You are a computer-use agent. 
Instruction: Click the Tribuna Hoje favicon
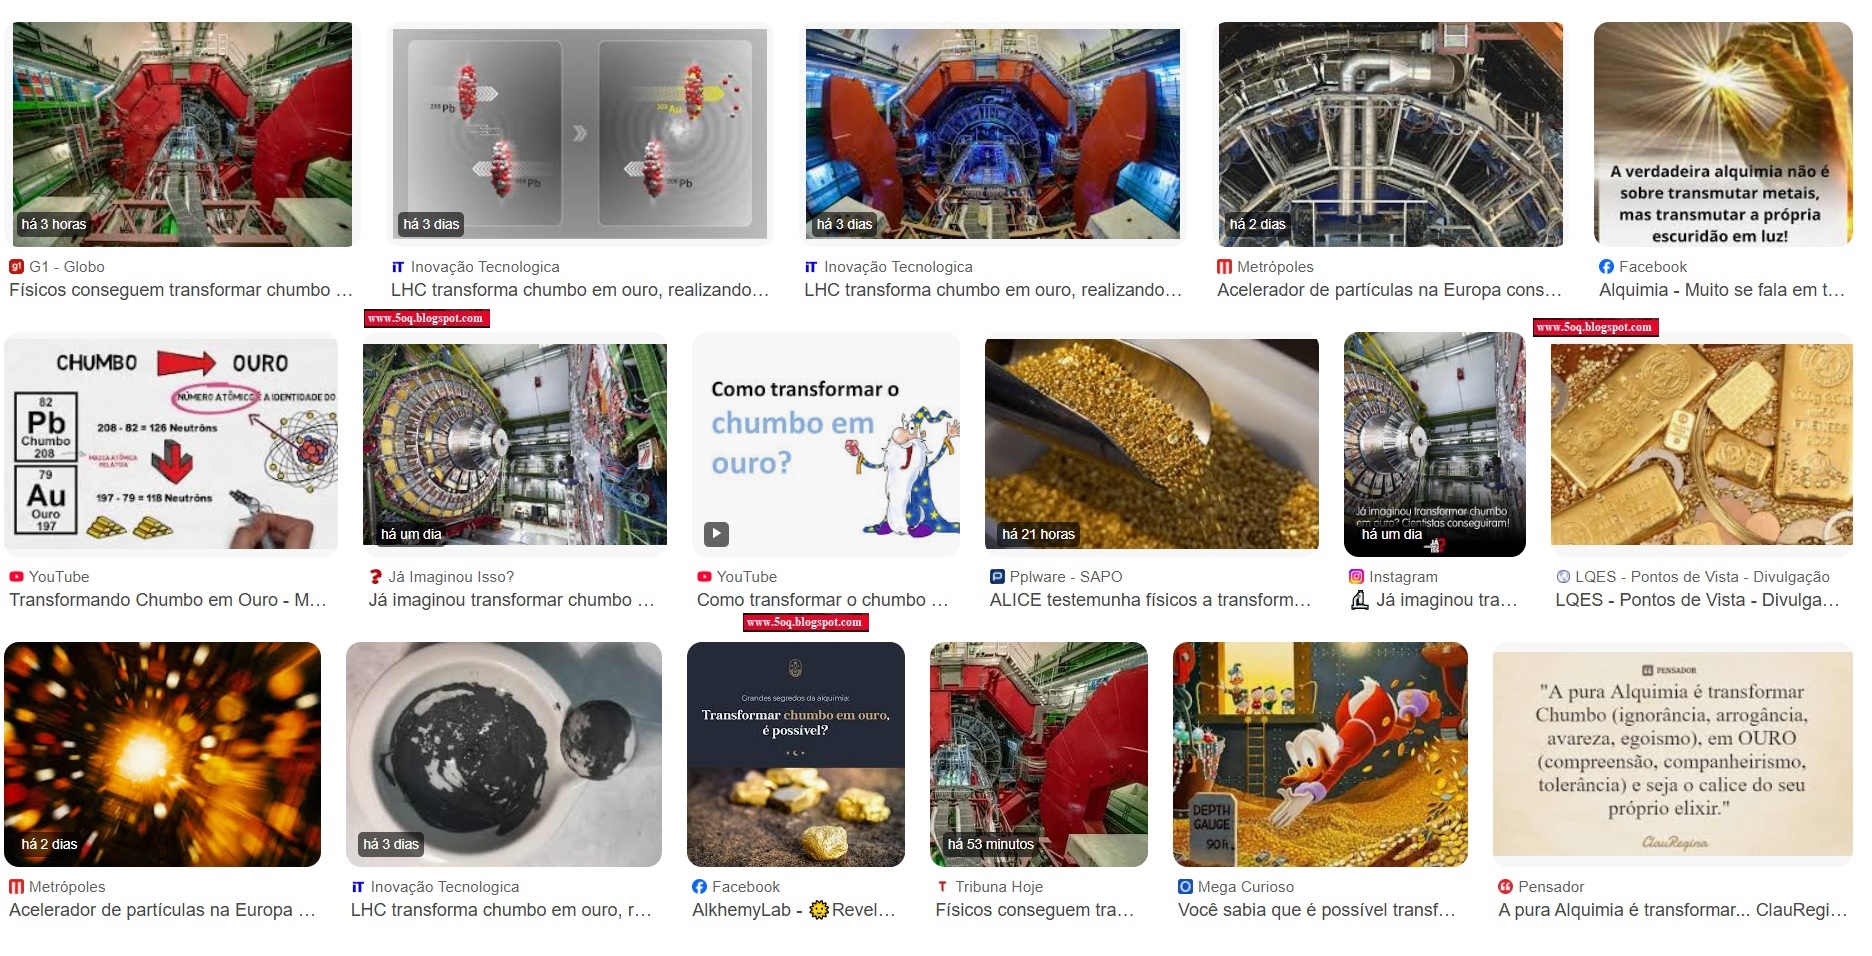[x=942, y=887]
